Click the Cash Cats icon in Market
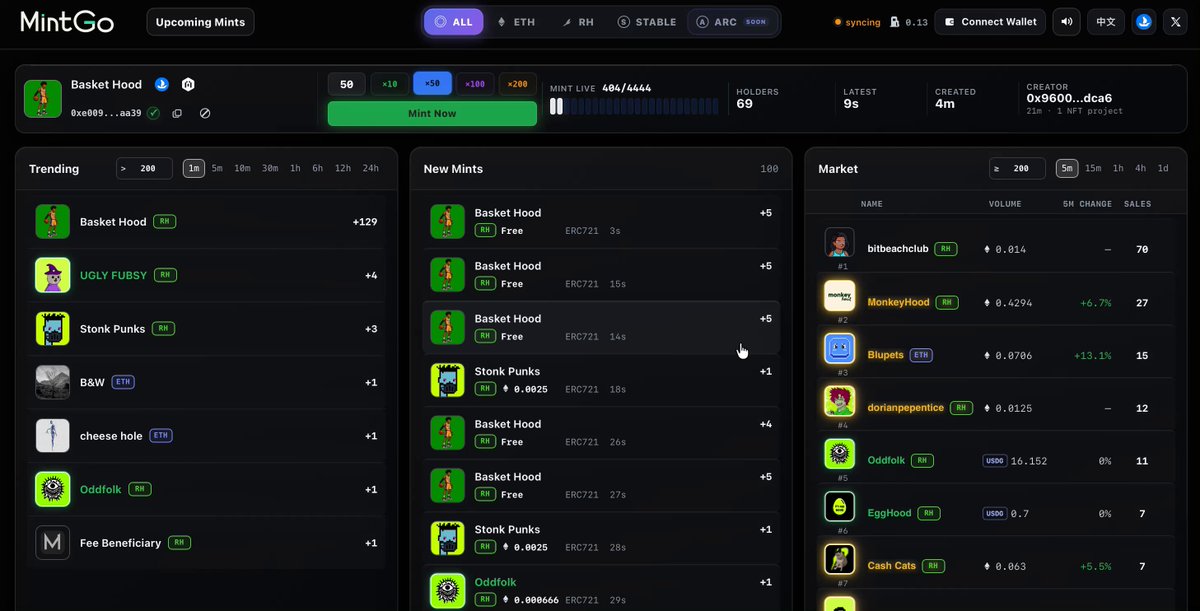Viewport: 1200px width, 611px height. [x=840, y=560]
